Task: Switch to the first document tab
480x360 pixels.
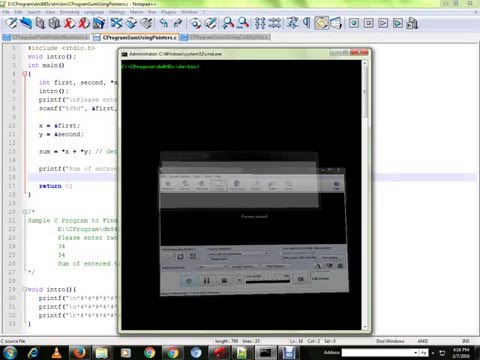Action: 46,37
